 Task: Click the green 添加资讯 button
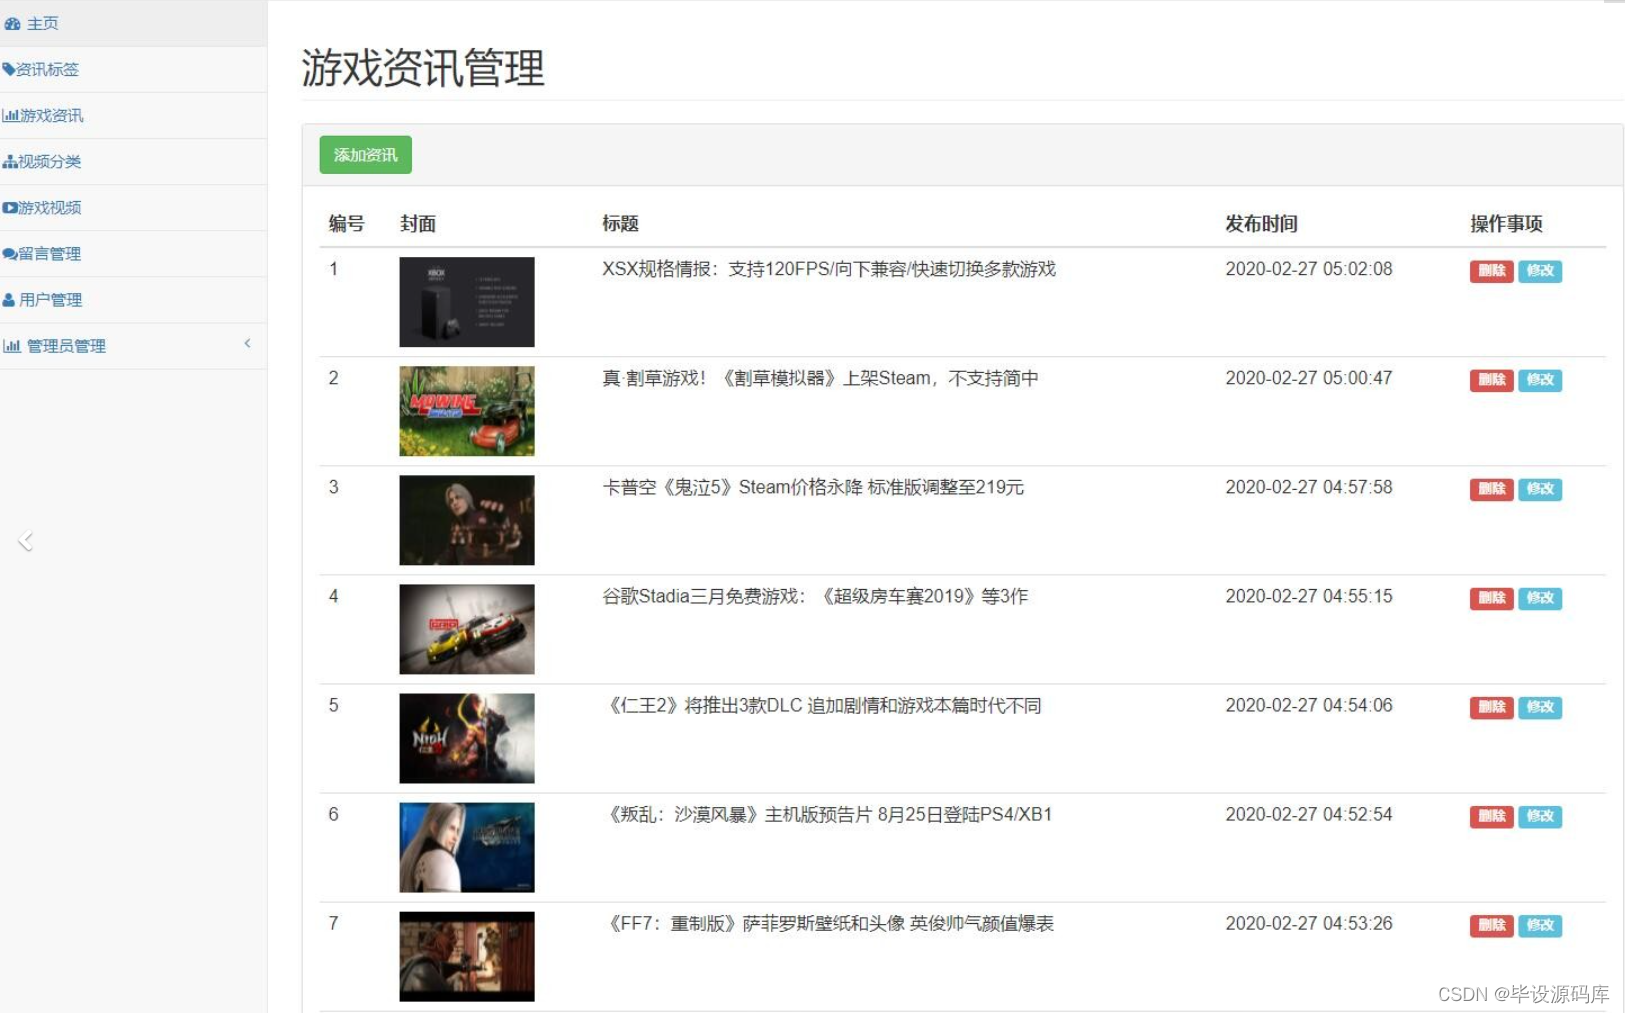(364, 155)
